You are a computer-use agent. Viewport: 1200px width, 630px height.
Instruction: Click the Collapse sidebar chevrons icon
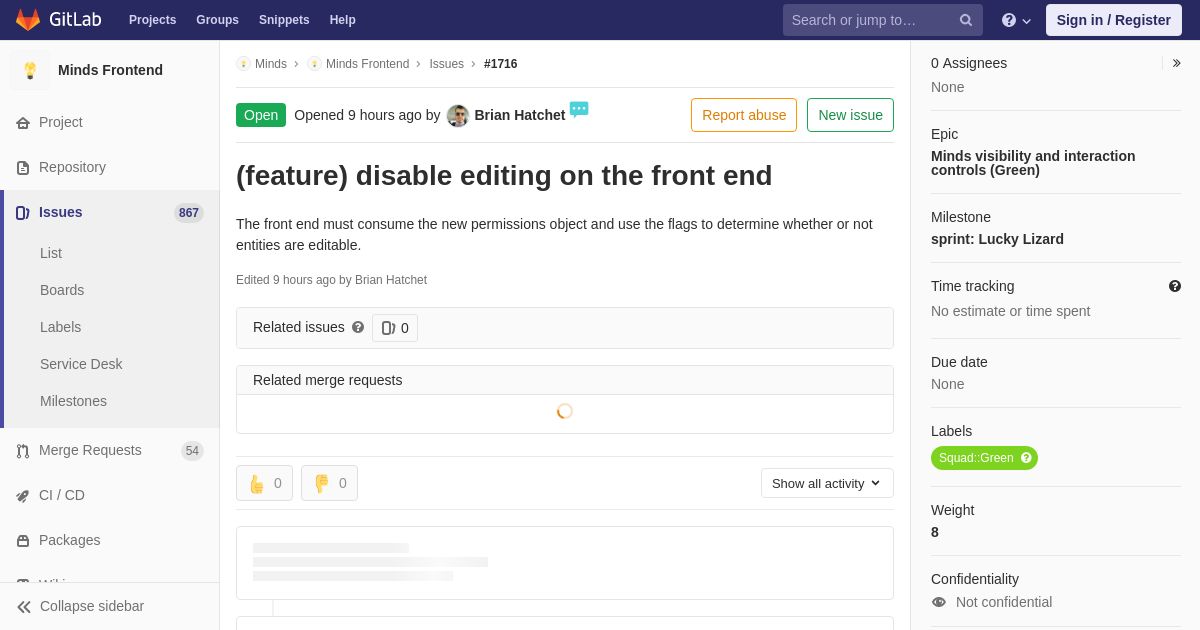(x=24, y=607)
